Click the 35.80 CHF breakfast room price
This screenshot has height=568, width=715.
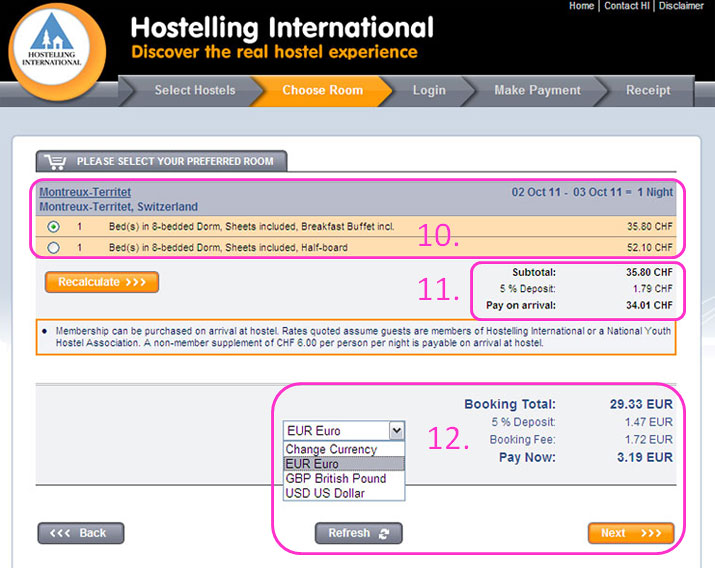point(649,227)
